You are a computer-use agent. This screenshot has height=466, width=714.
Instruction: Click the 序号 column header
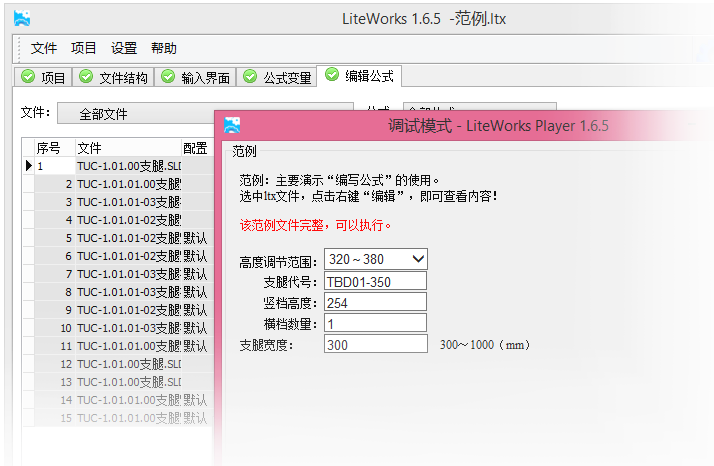(55, 148)
